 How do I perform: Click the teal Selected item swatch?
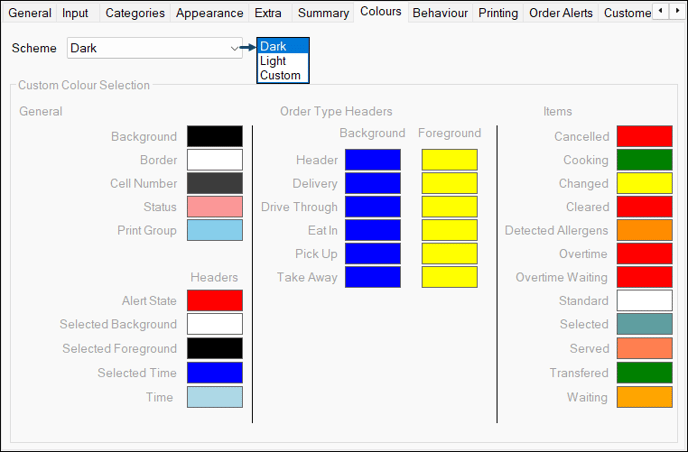click(x=644, y=324)
